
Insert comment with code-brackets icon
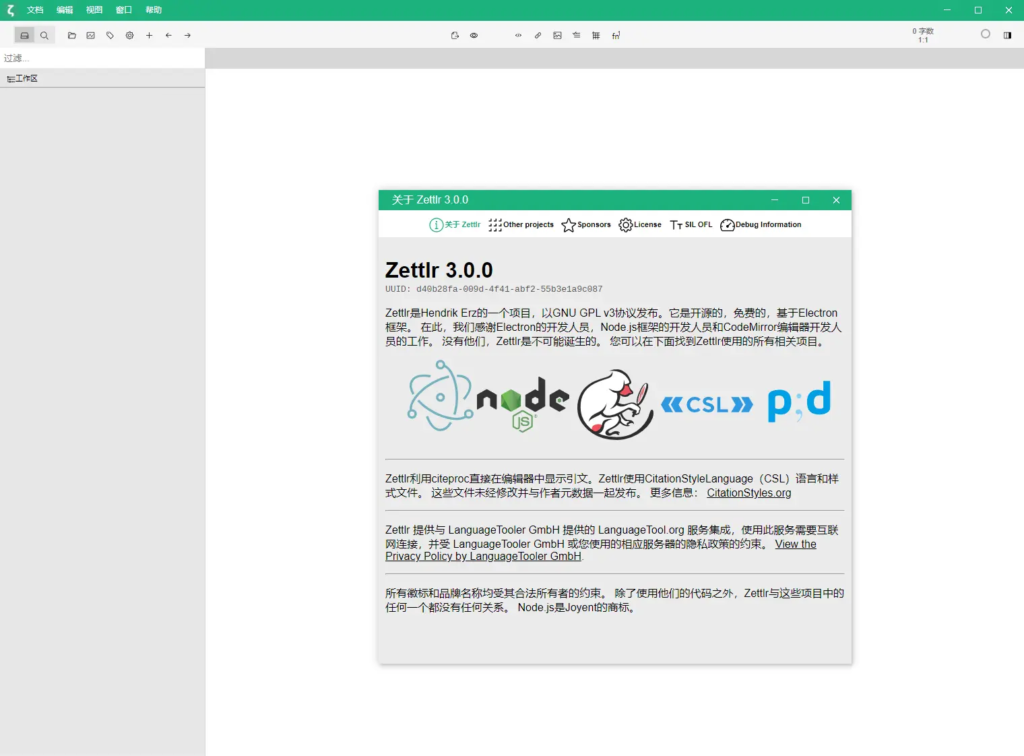point(519,35)
